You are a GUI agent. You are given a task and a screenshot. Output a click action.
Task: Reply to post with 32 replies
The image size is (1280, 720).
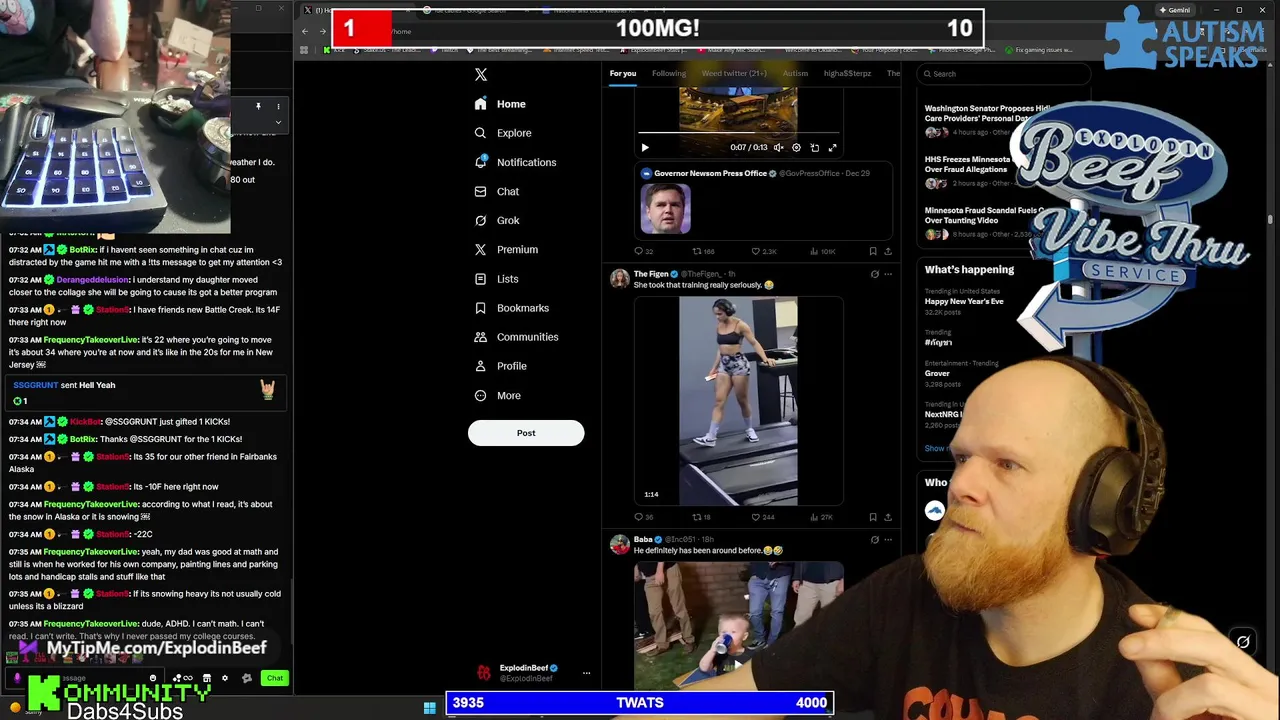click(643, 251)
